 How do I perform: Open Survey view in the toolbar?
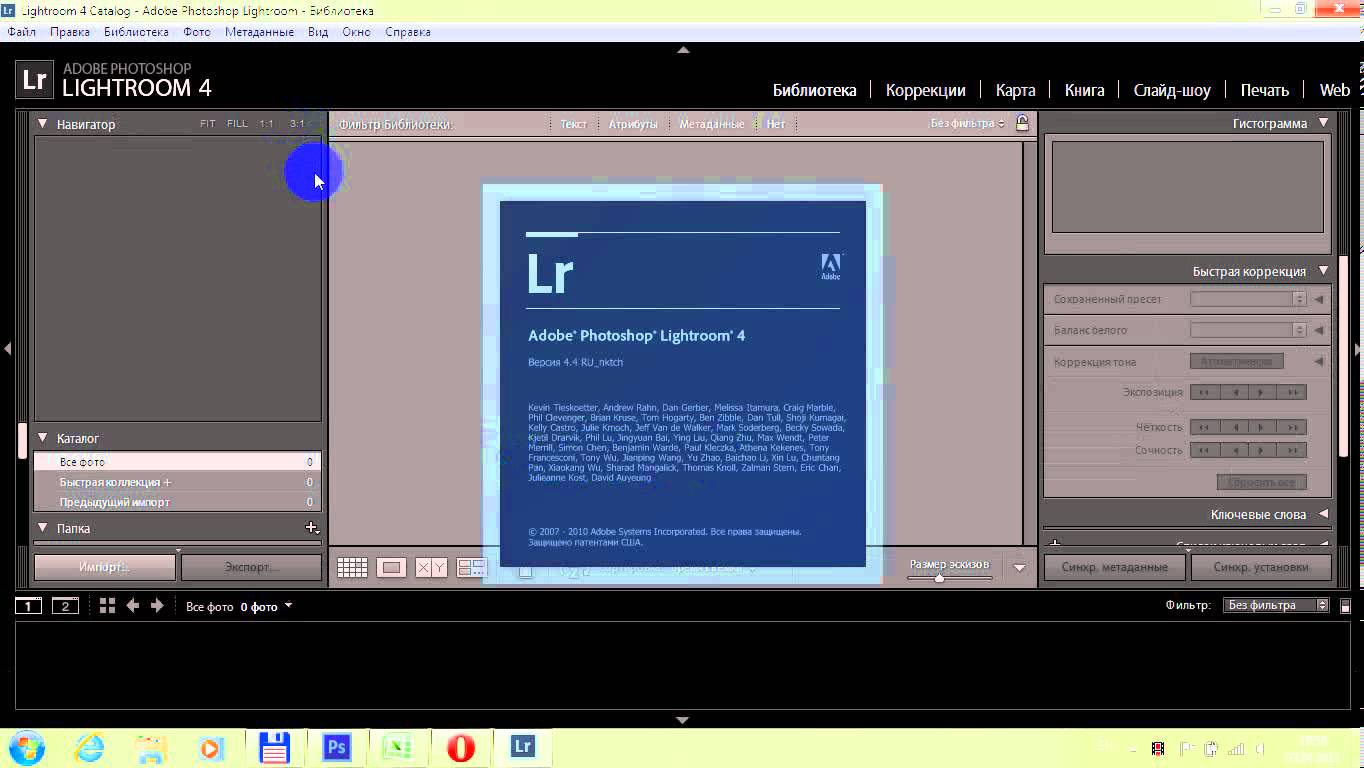[471, 568]
